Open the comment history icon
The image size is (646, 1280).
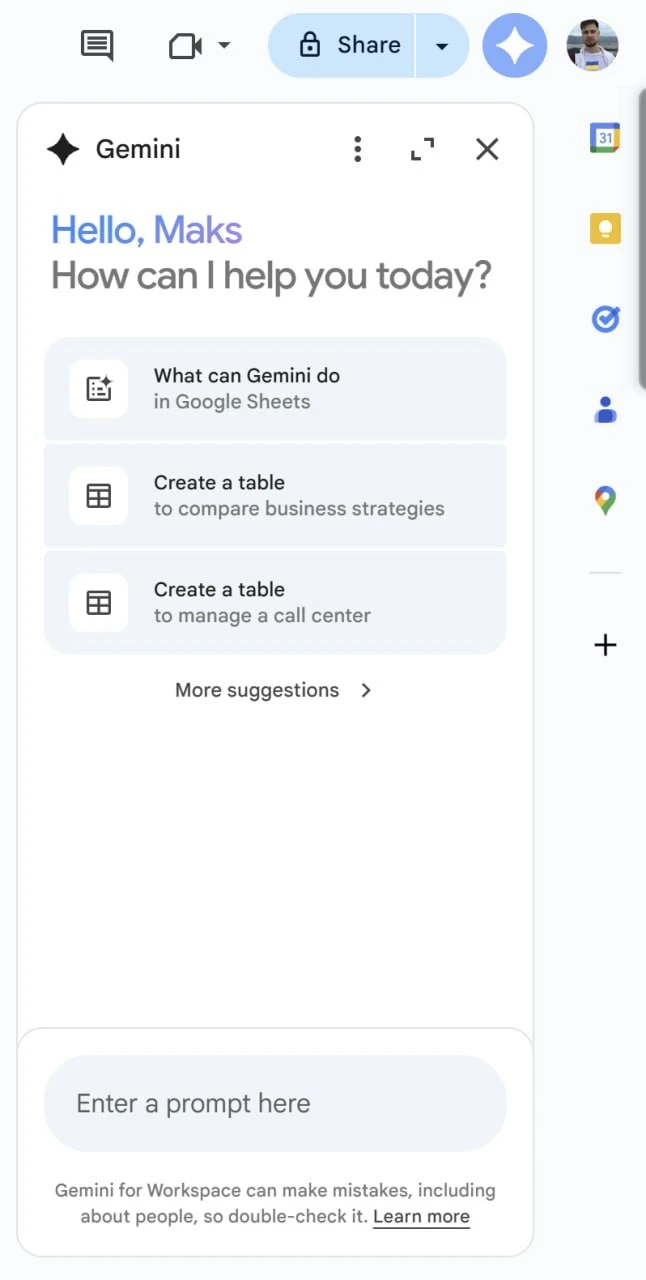[x=97, y=45]
